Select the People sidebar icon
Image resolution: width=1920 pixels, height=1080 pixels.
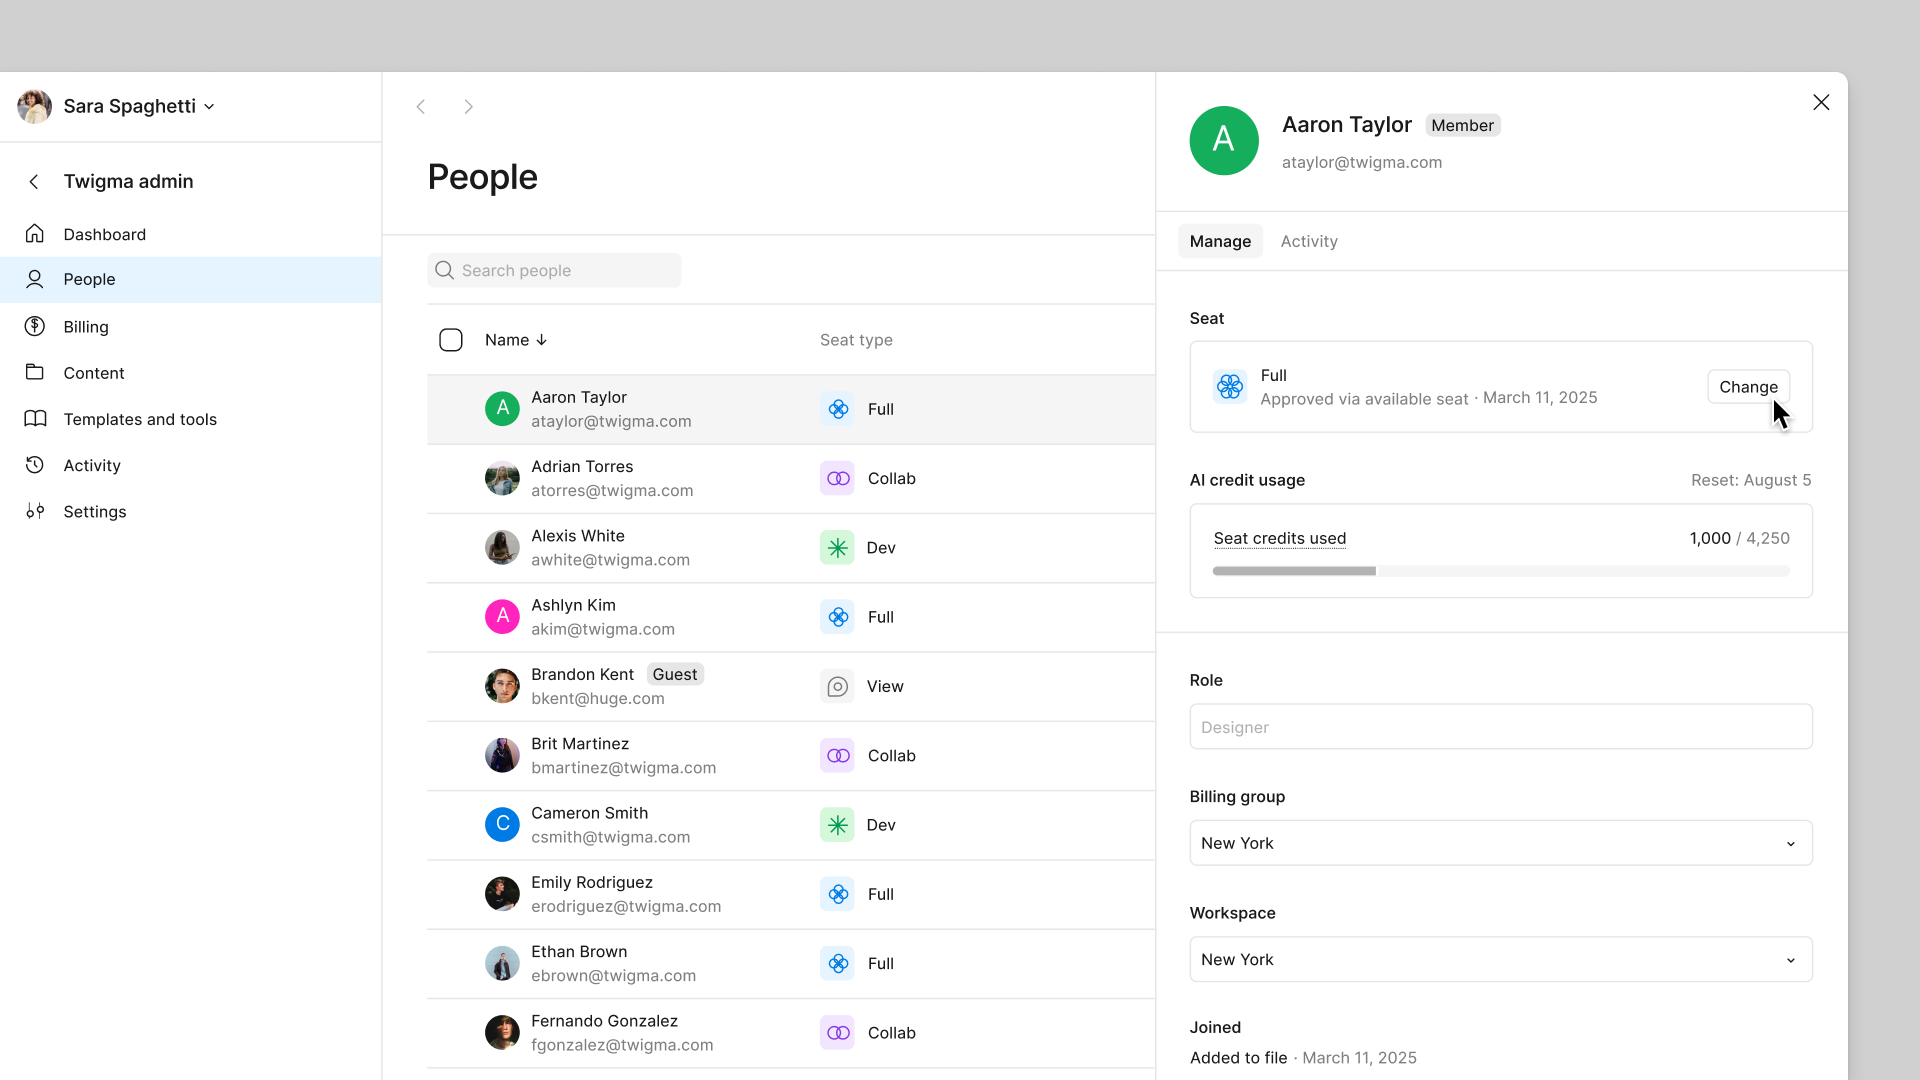[x=34, y=279]
